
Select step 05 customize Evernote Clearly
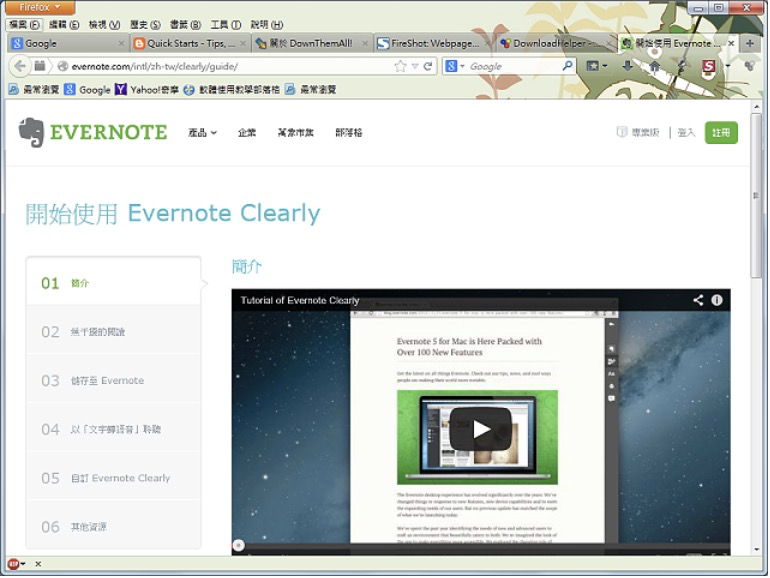tap(113, 477)
